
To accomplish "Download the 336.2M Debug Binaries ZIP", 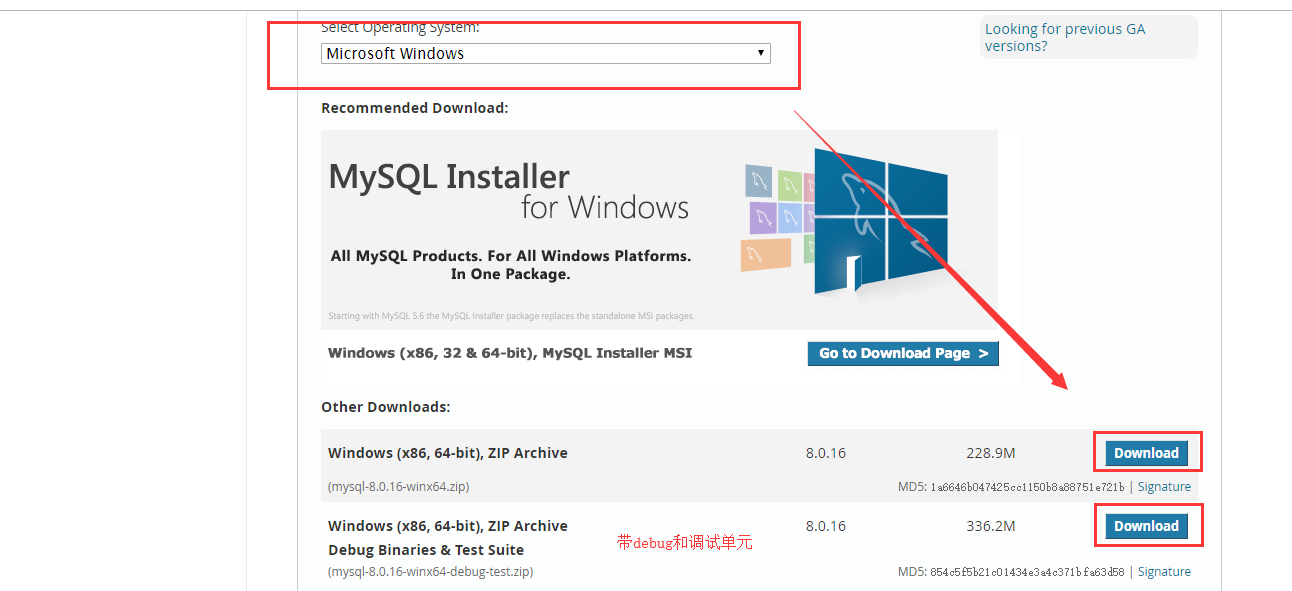I will pos(1146,526).
